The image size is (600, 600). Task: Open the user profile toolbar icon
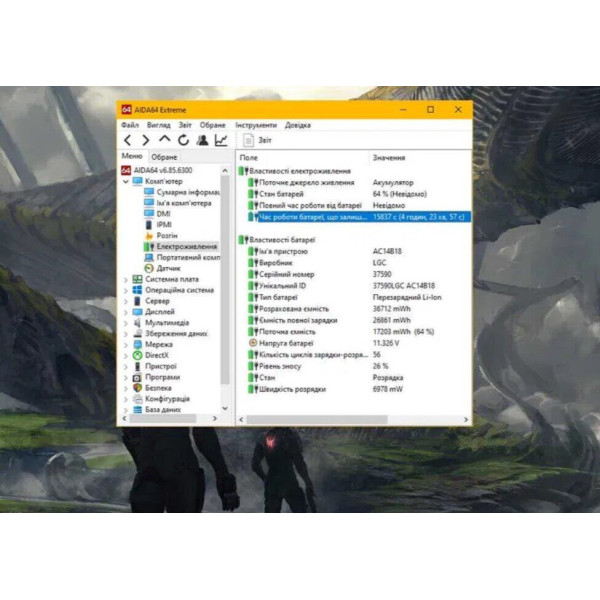[202, 140]
